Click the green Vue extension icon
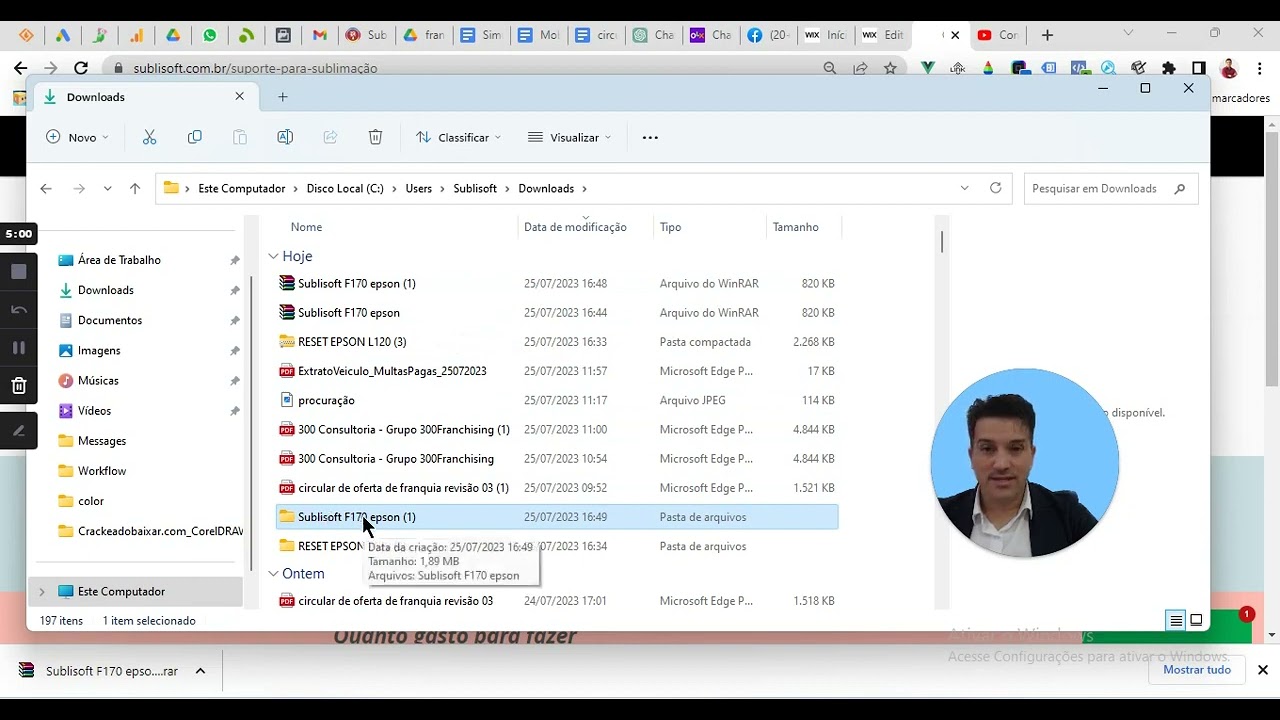The height and width of the screenshot is (720, 1280). point(928,68)
